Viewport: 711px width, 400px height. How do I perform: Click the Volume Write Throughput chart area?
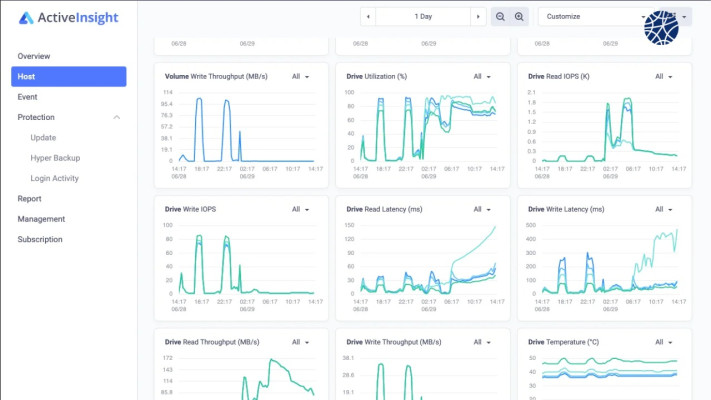[x=246, y=127]
